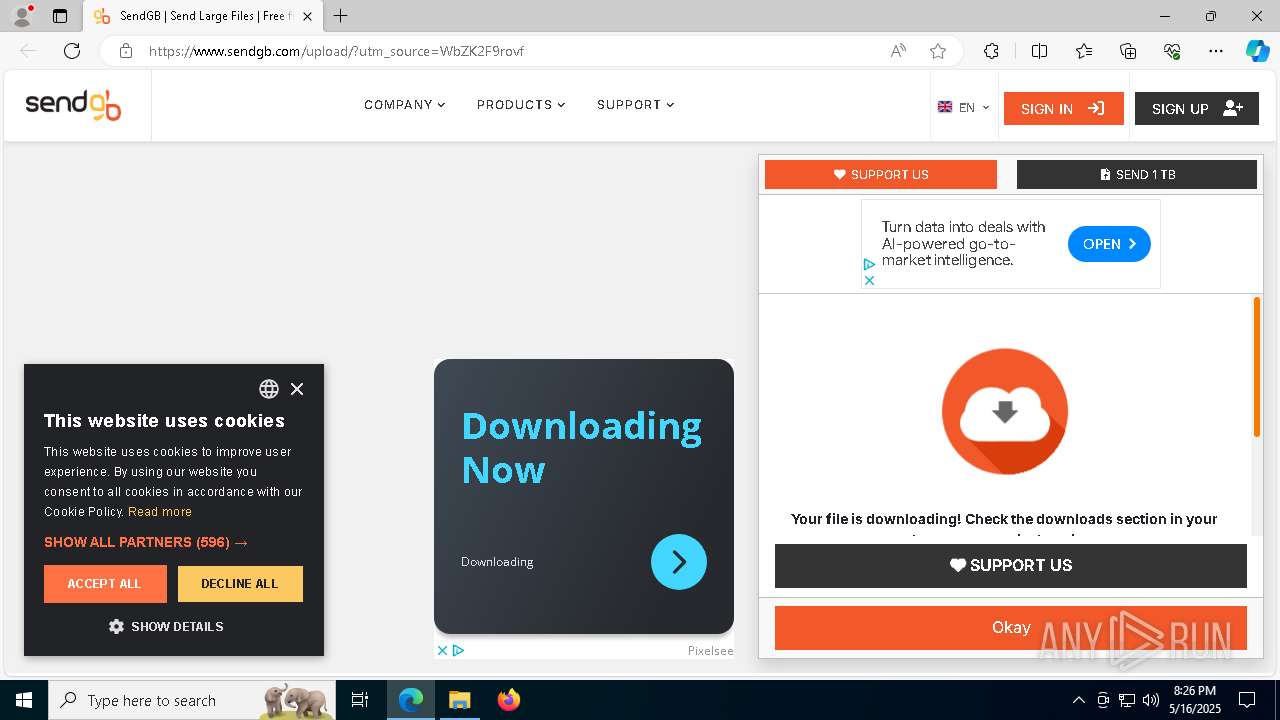
Task: Open the notification center
Action: (1247, 700)
